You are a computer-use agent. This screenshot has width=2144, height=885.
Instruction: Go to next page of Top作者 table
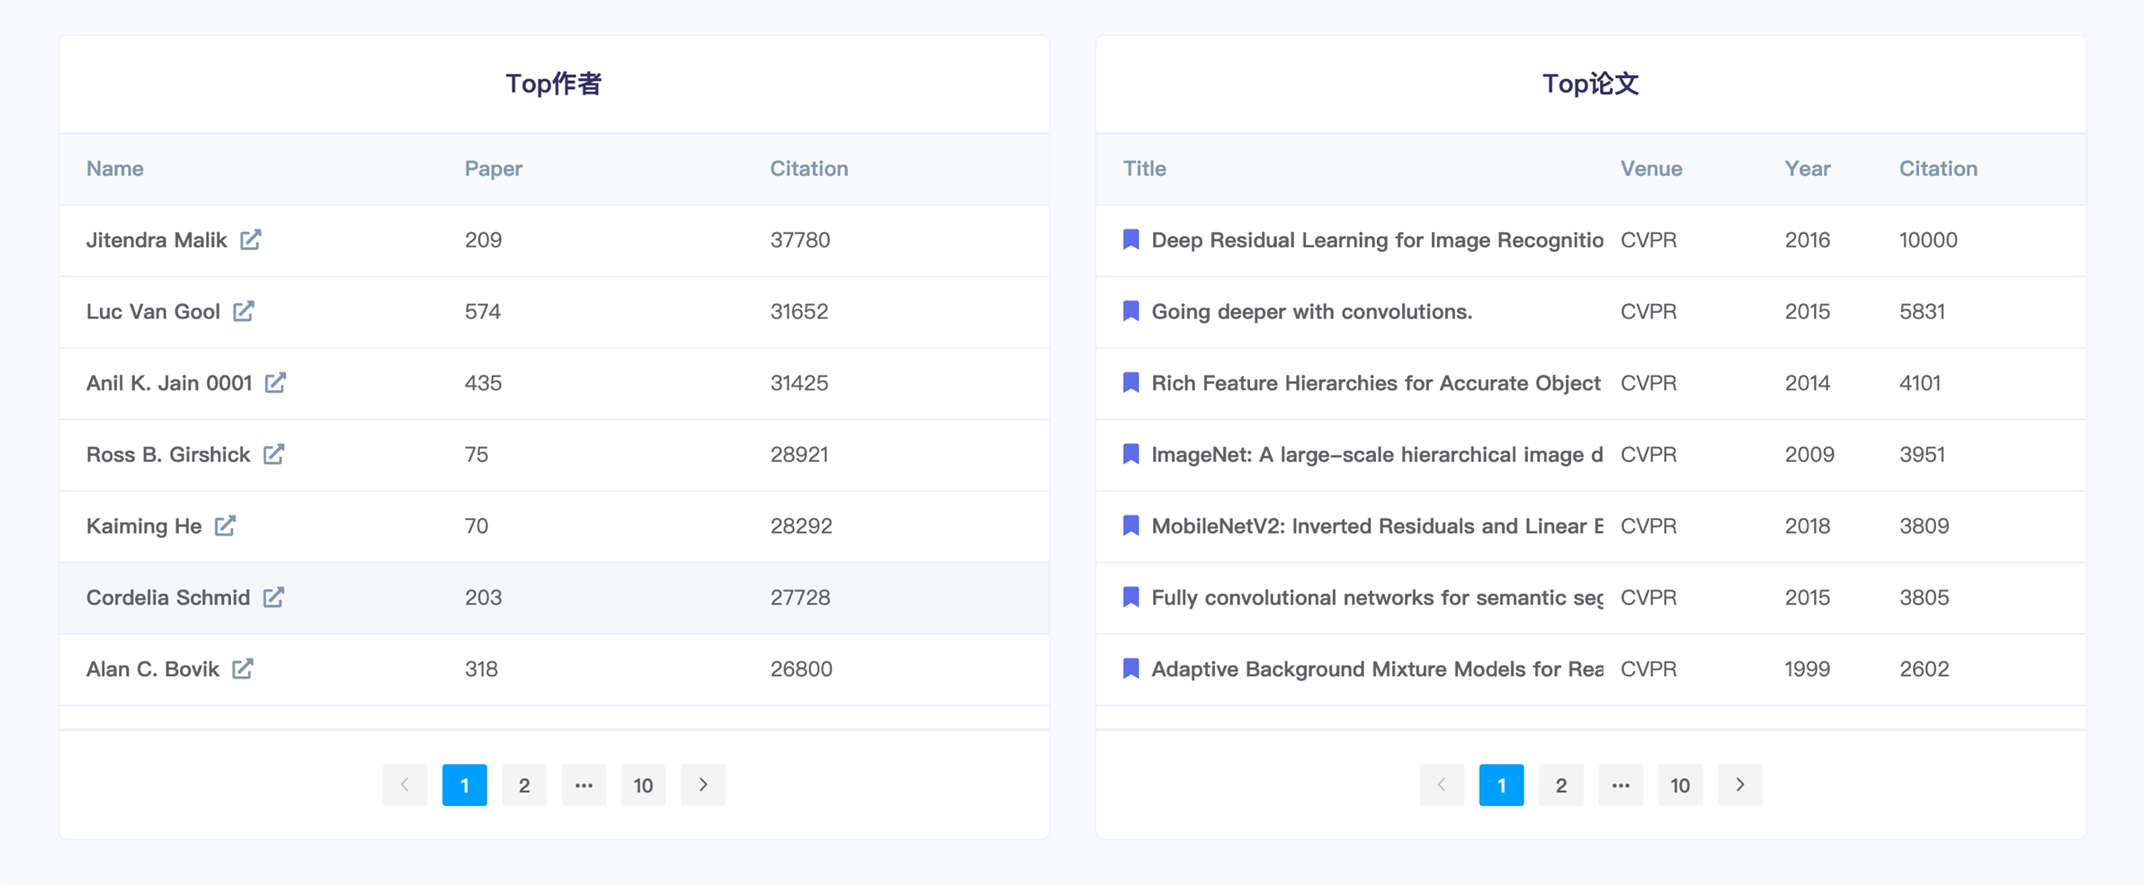(703, 785)
